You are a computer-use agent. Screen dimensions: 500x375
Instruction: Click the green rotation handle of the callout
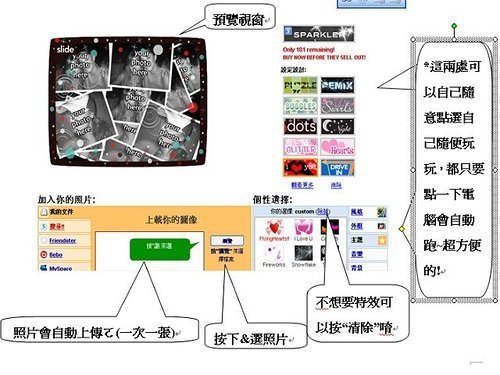click(x=454, y=26)
